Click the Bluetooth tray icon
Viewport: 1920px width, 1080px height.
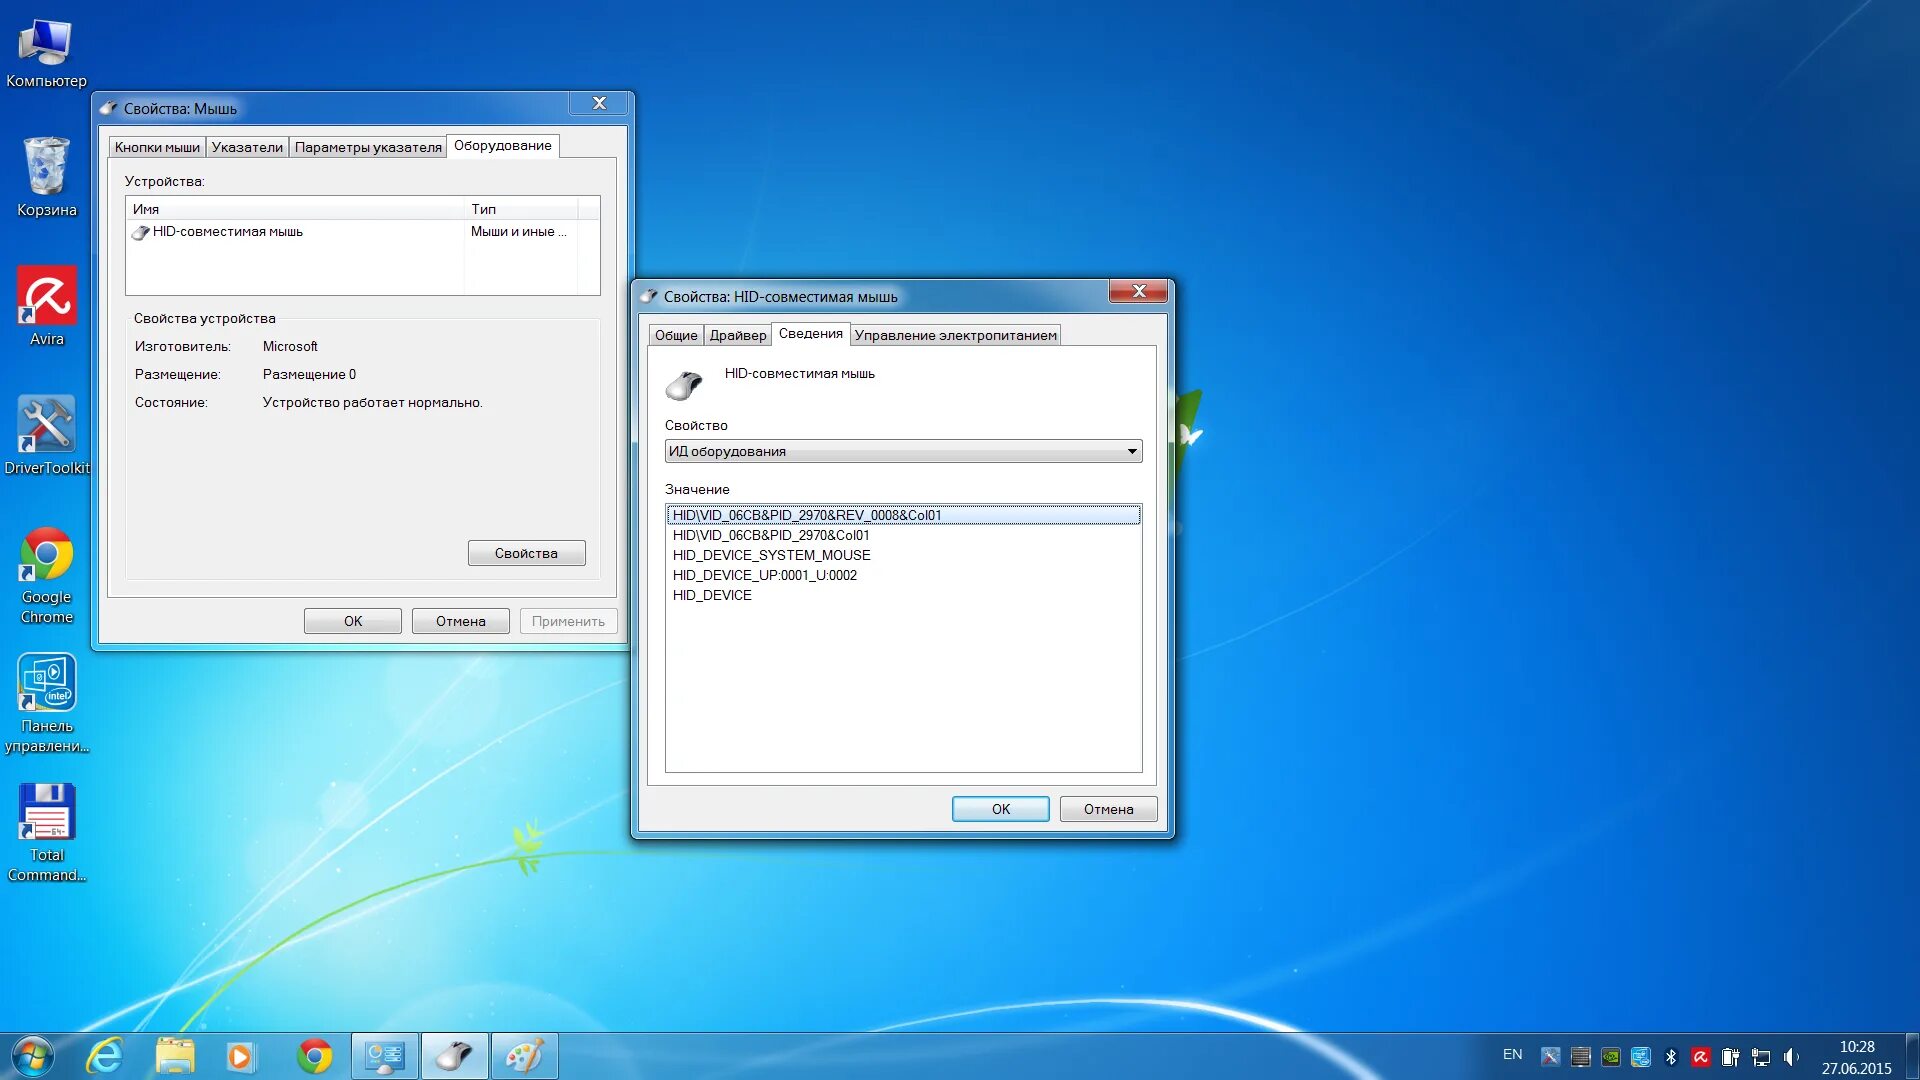1670,1057
